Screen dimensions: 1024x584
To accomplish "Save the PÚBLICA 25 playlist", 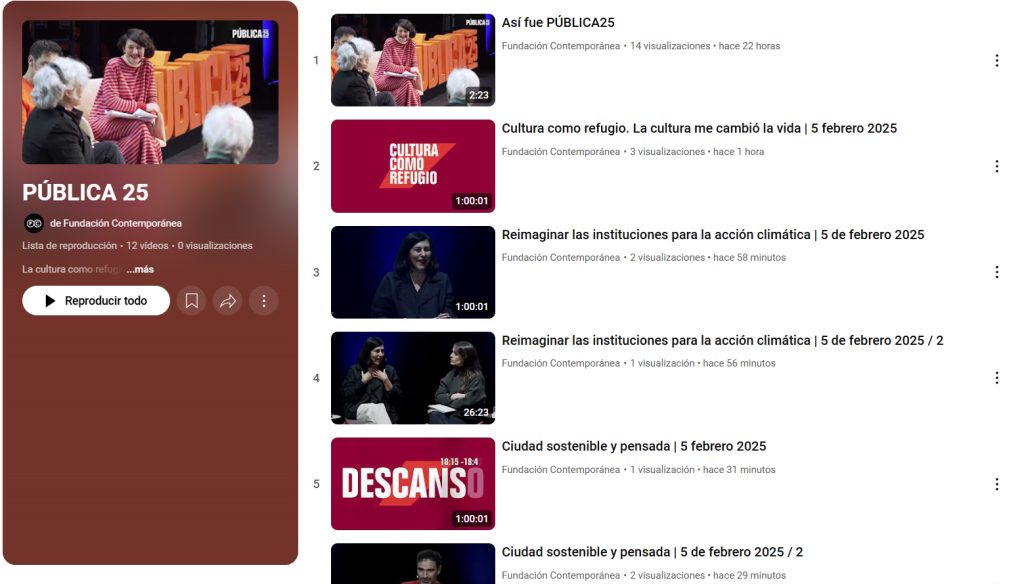I will pyautogui.click(x=191, y=300).
